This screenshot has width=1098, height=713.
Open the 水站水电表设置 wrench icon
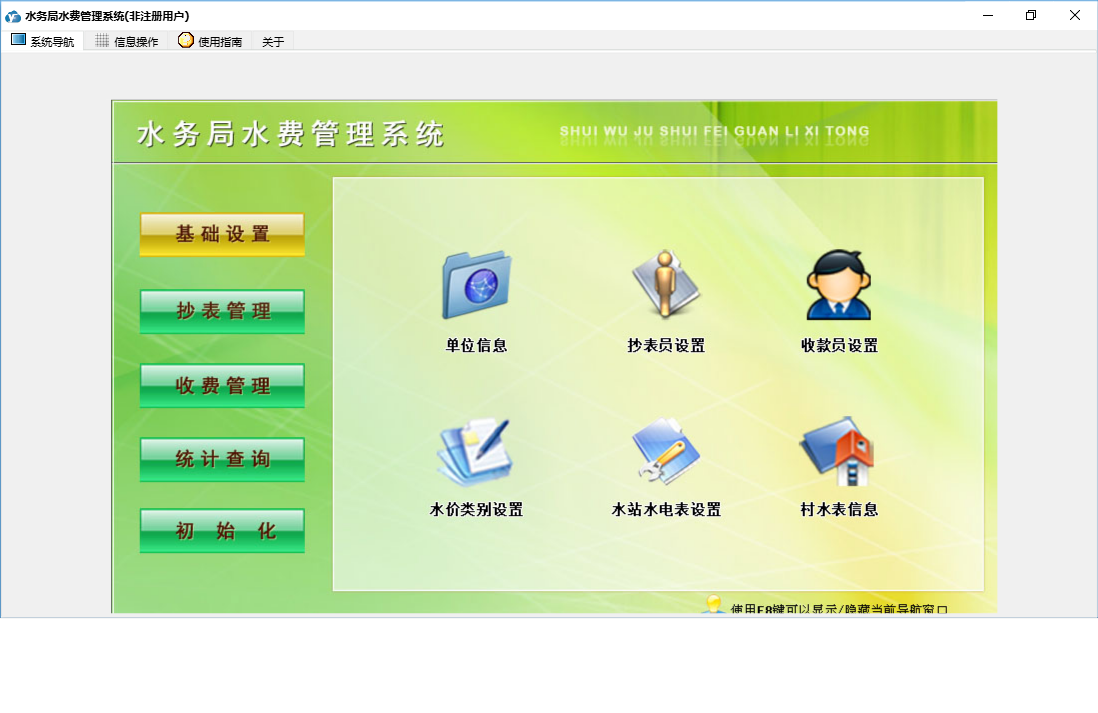(666, 452)
